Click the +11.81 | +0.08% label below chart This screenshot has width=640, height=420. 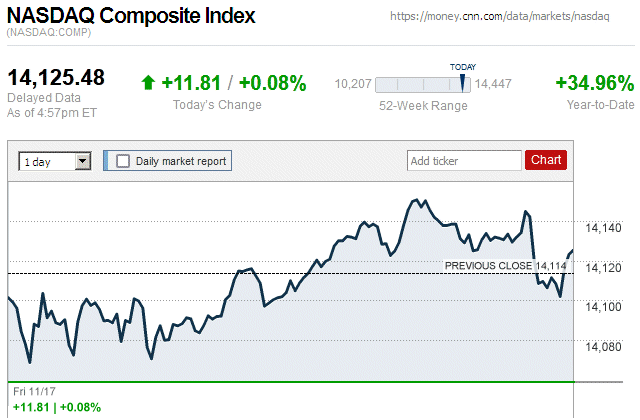coord(56,407)
